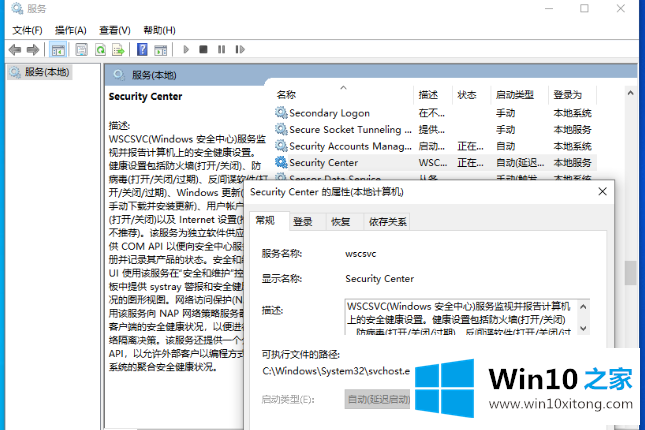Image resolution: width=645 pixels, height=430 pixels.
Task: Click Security Center row's 自动(延迟... startup cell
Action: [520, 163]
